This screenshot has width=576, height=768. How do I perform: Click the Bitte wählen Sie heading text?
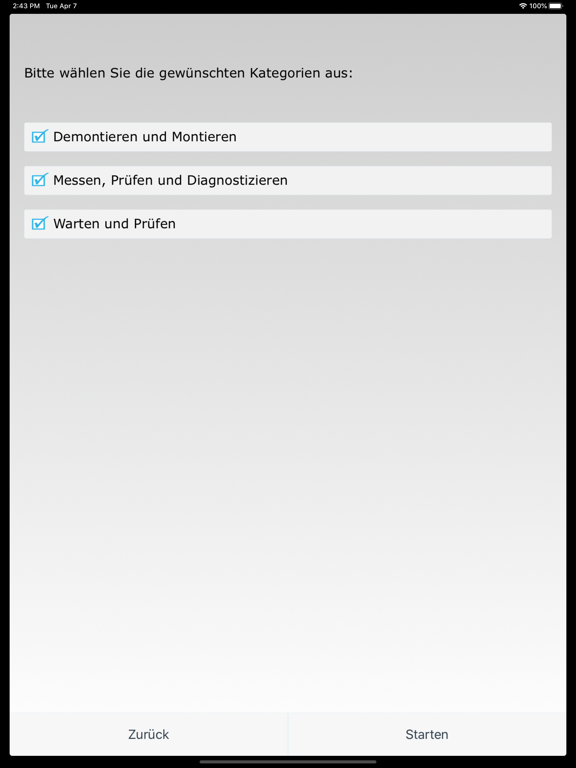pos(188,73)
